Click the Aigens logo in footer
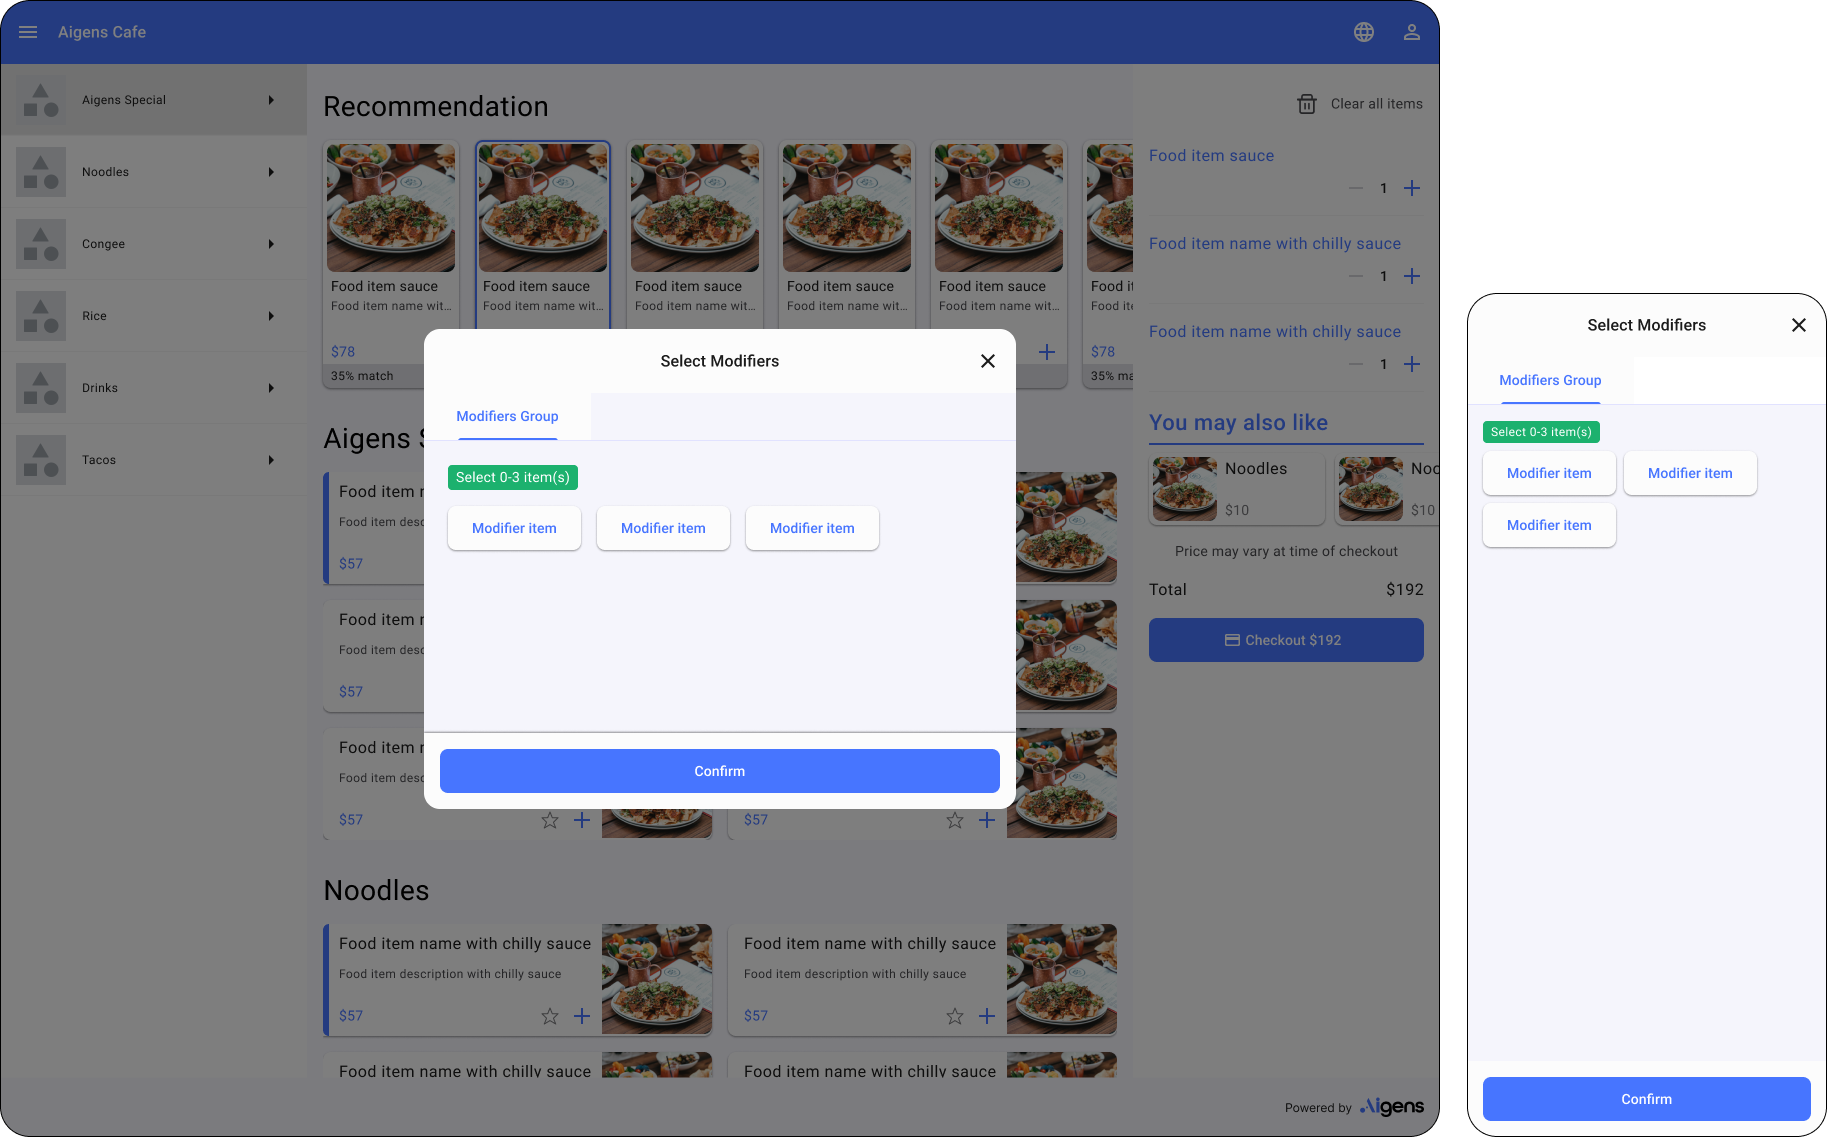 [x=1392, y=1106]
